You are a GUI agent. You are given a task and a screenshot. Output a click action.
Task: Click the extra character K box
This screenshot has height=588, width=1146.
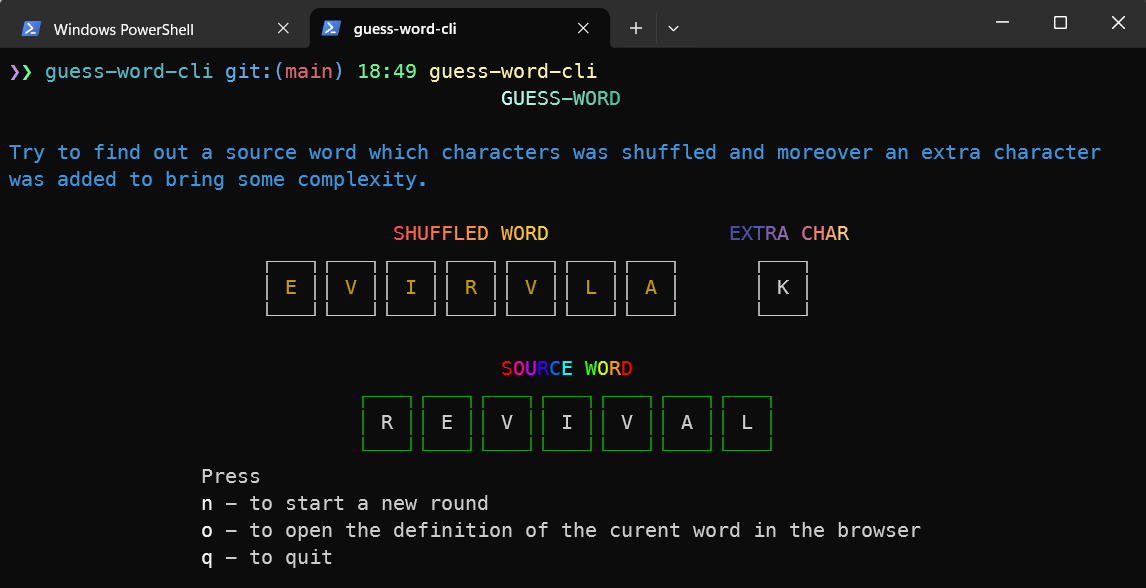click(x=783, y=288)
